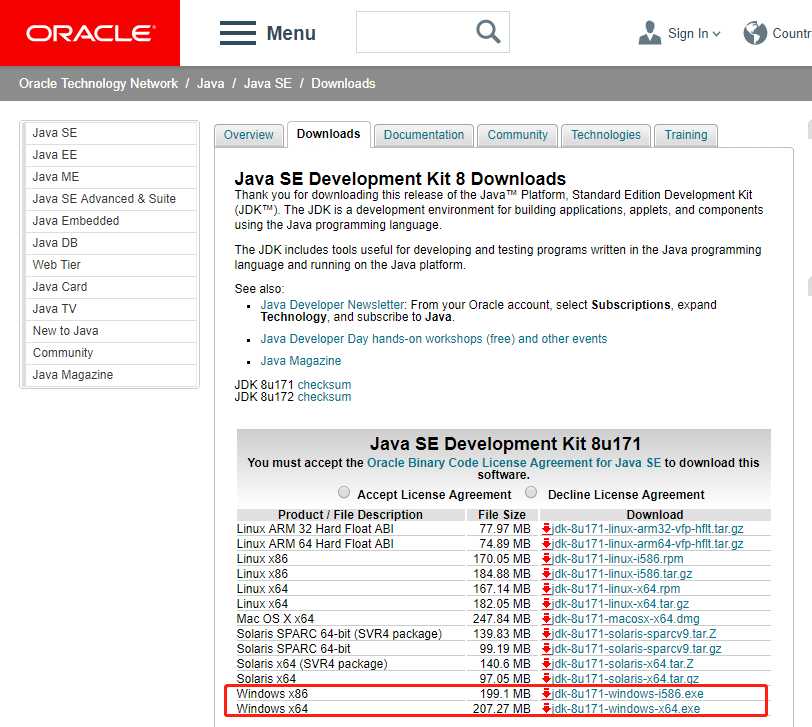Open Java Magazine link under See also
The width and height of the screenshot is (812, 727).
301,361
